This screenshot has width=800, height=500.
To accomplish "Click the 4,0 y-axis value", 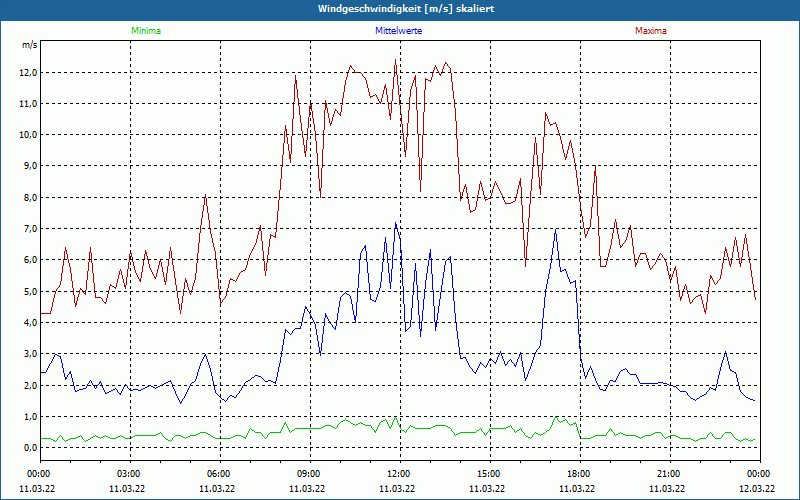I will click(30, 322).
